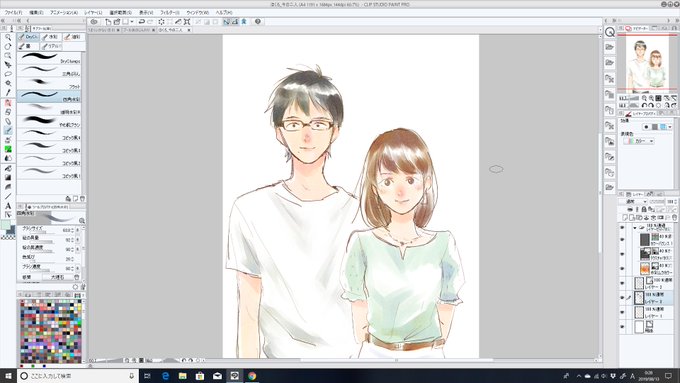
Task: Rotate canvas left in Navigator
Action: coord(644,105)
